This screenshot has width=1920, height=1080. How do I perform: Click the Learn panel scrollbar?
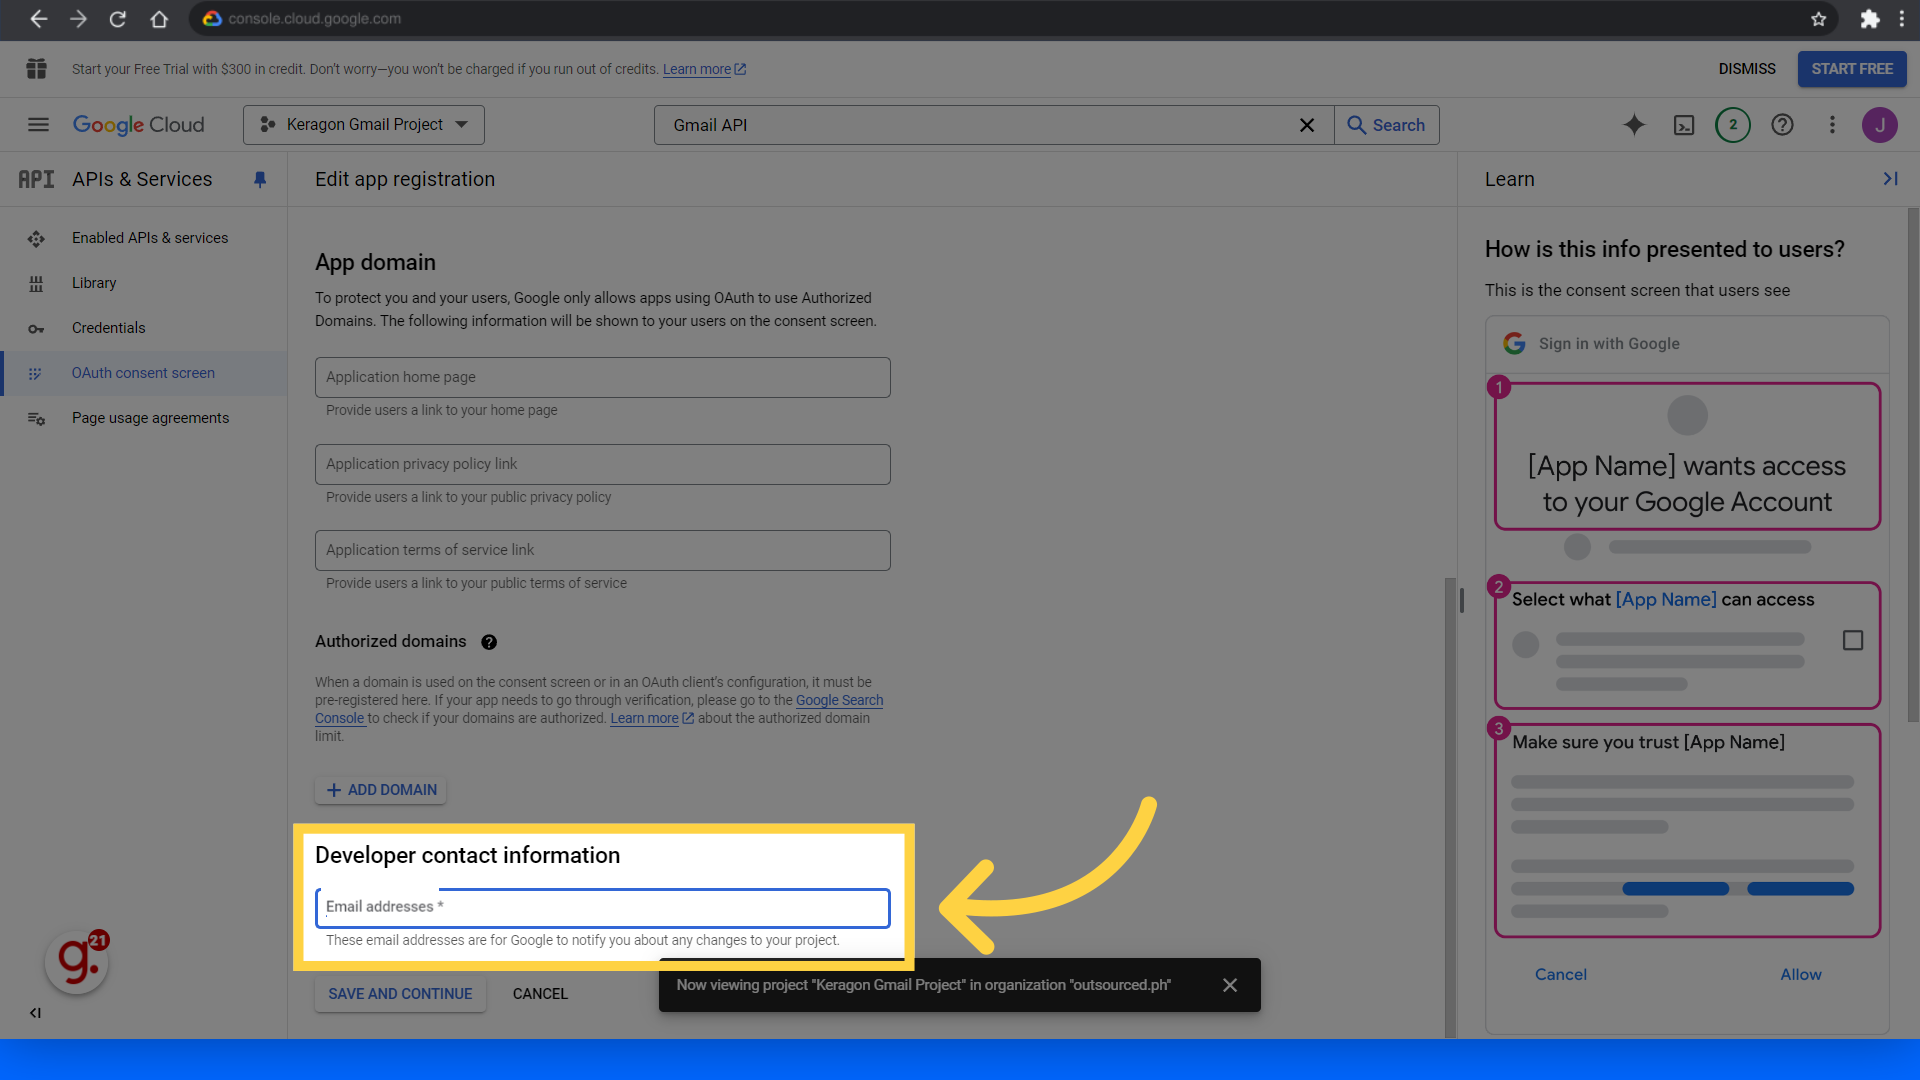1913,464
